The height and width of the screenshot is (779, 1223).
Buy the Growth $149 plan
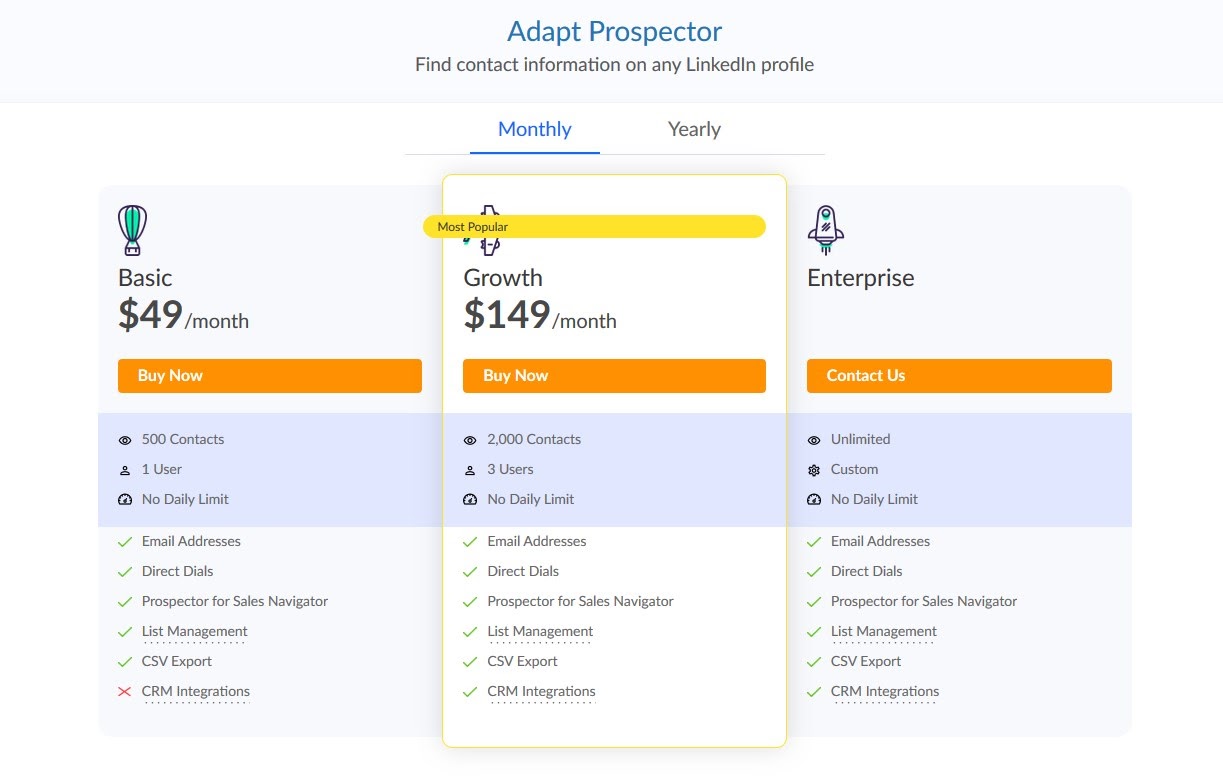(x=614, y=376)
